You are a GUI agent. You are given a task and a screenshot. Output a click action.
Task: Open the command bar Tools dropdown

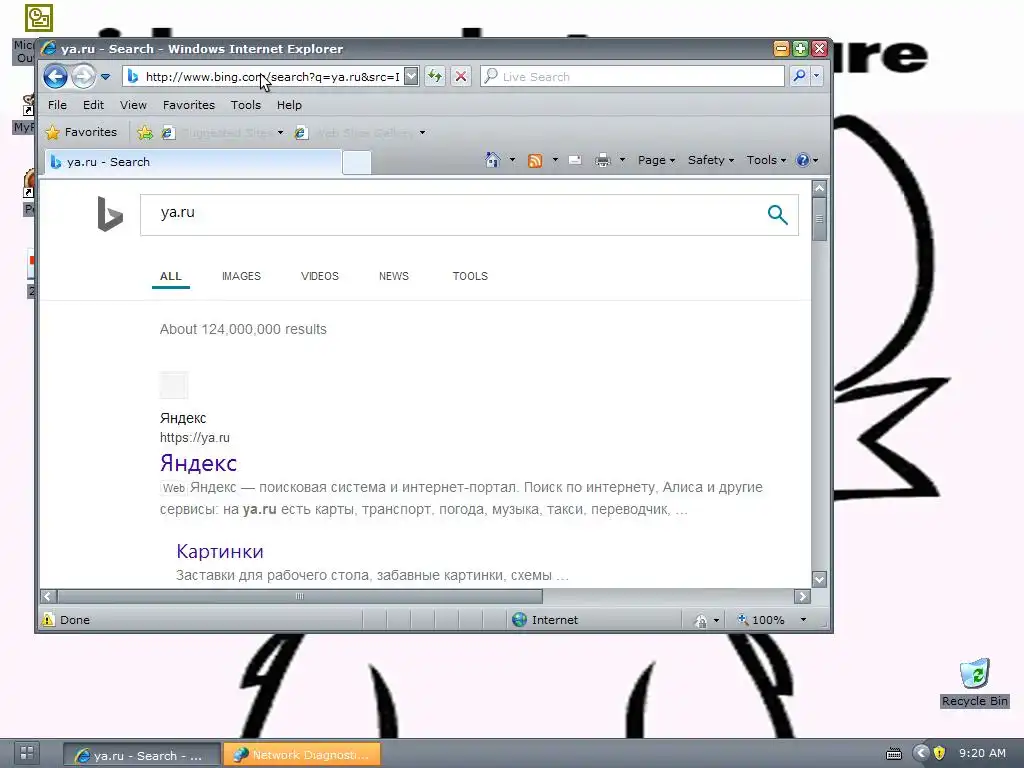coord(766,160)
